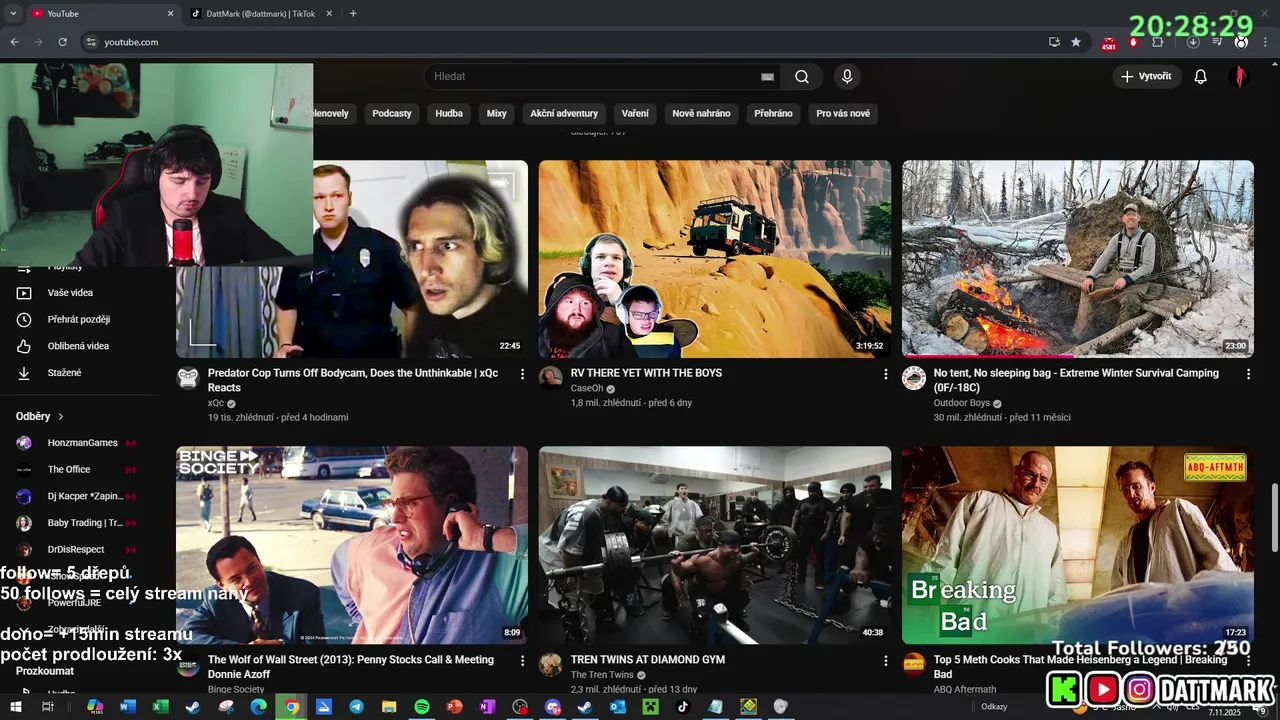Filter by the Mixy chip
Screen dimensions: 1280x720
click(497, 113)
